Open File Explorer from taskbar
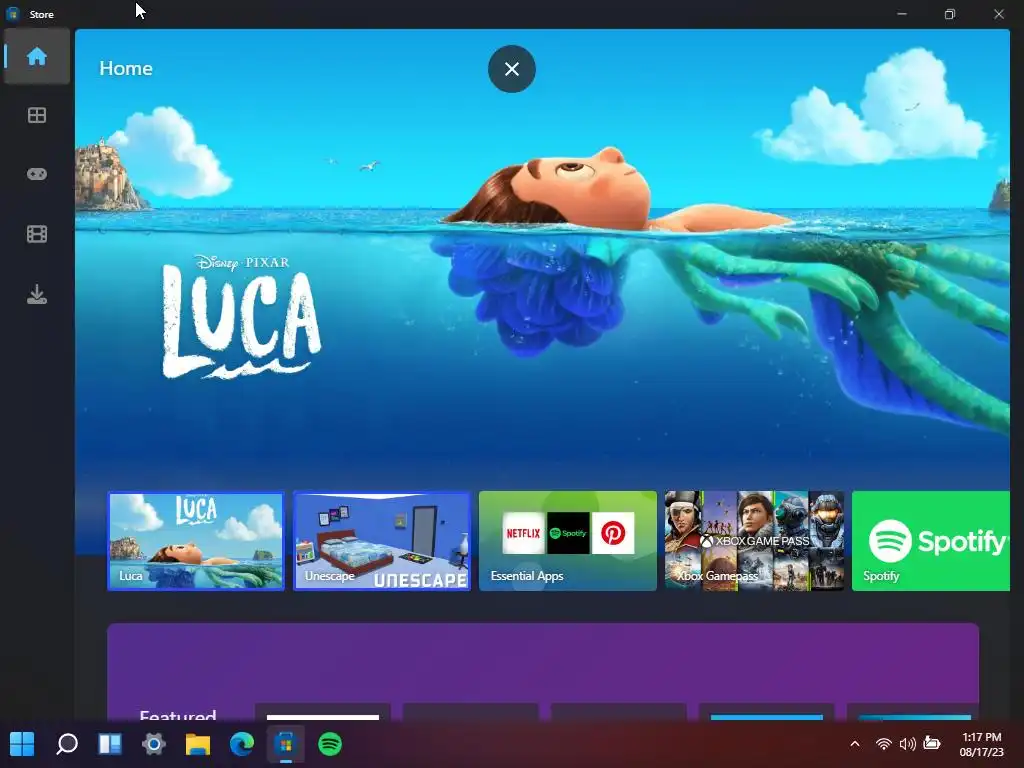The image size is (1024, 768). (x=198, y=744)
